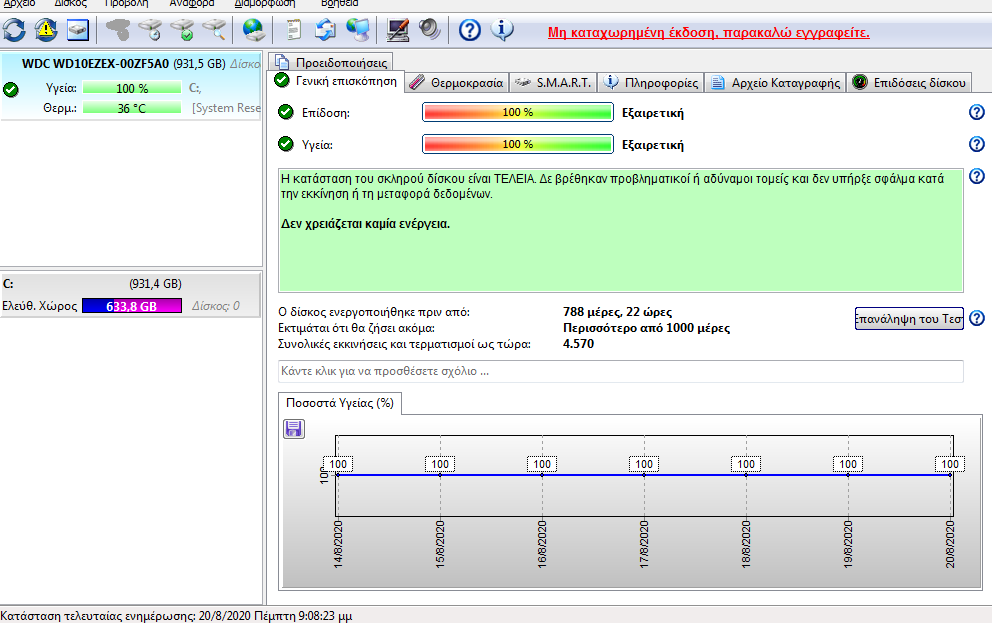Click the blue question mark toolbar icon

coord(470,30)
